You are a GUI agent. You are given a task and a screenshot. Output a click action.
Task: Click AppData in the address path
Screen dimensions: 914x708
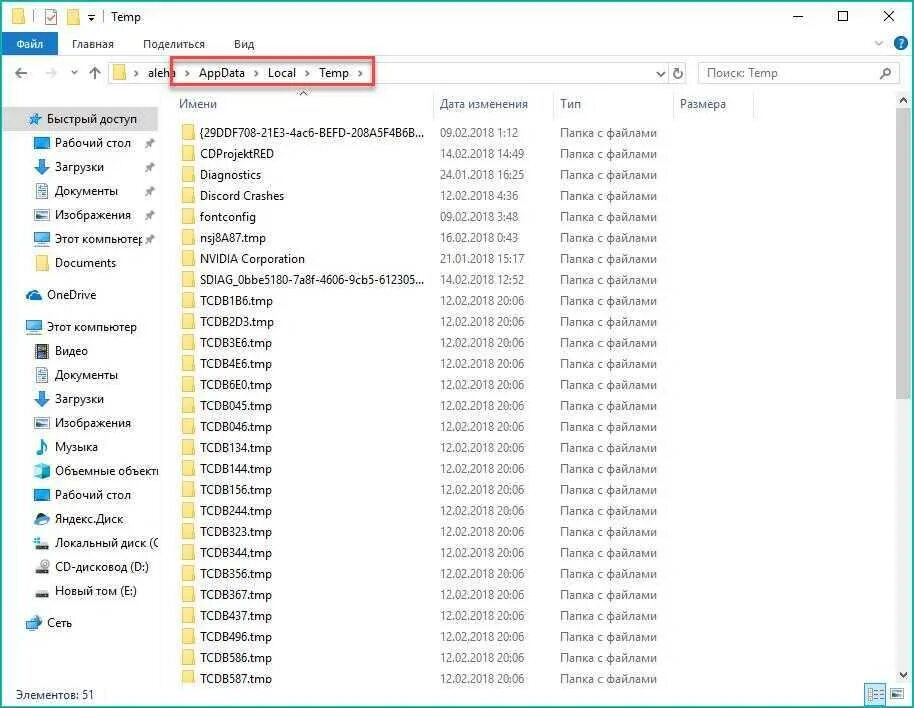222,73
